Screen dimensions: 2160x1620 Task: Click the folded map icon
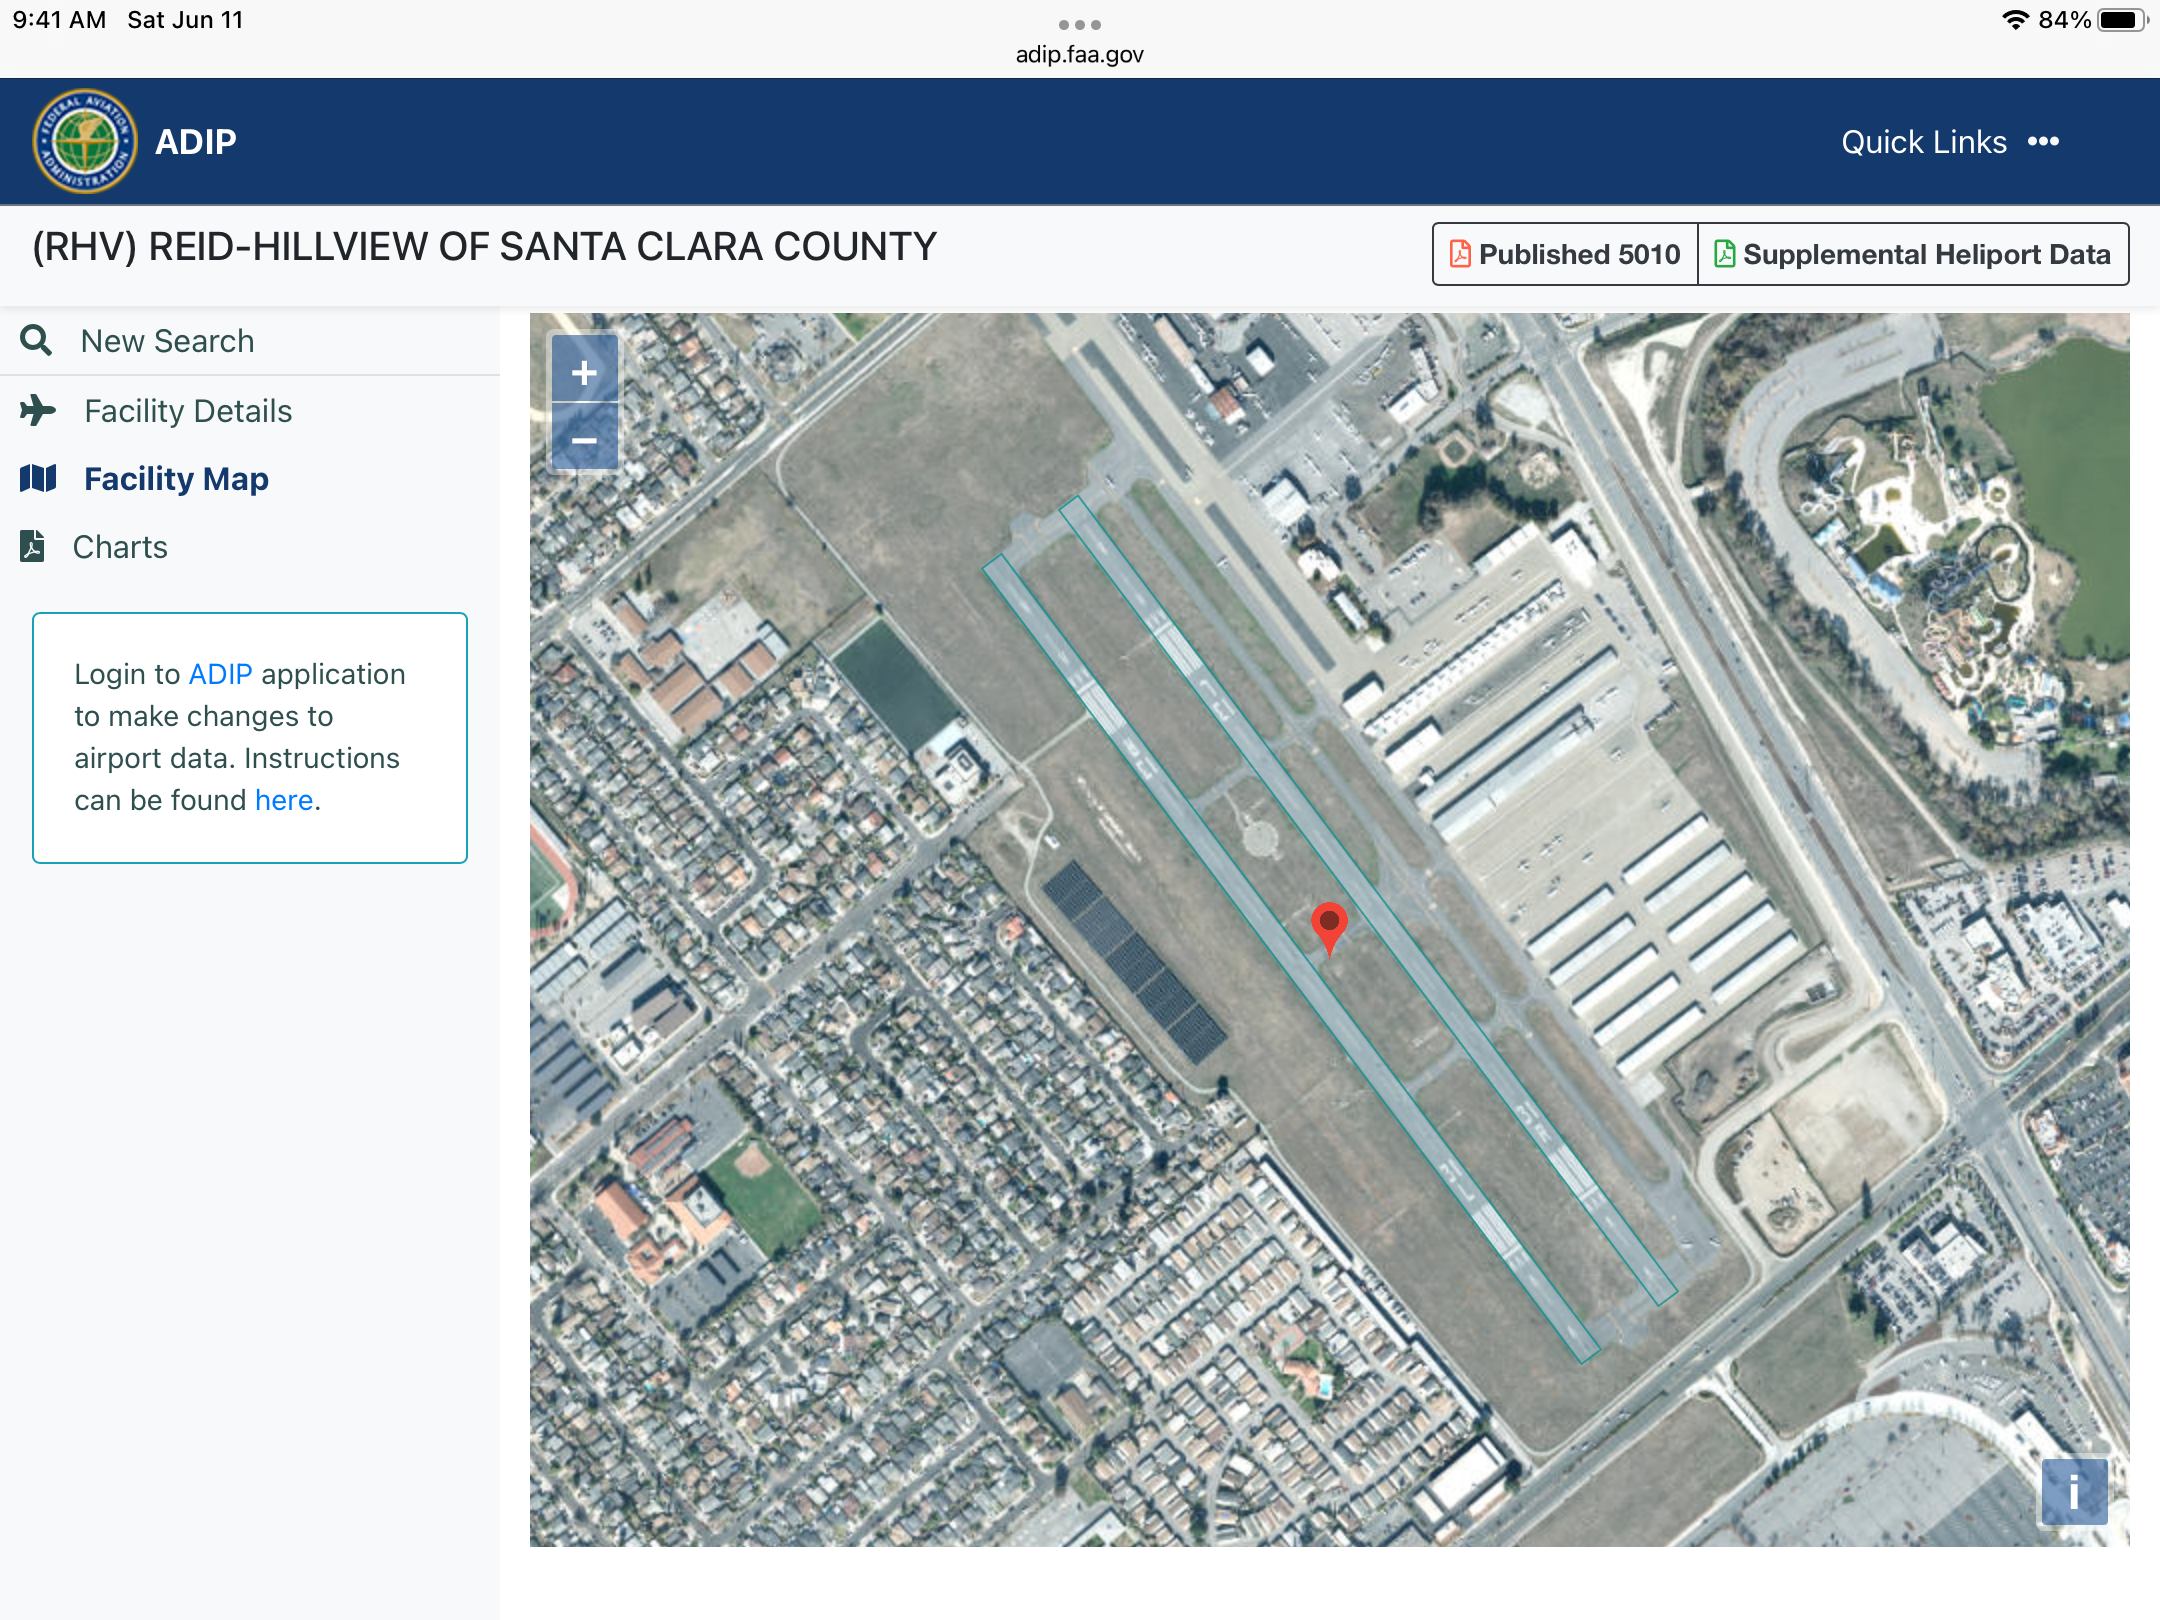(38, 478)
